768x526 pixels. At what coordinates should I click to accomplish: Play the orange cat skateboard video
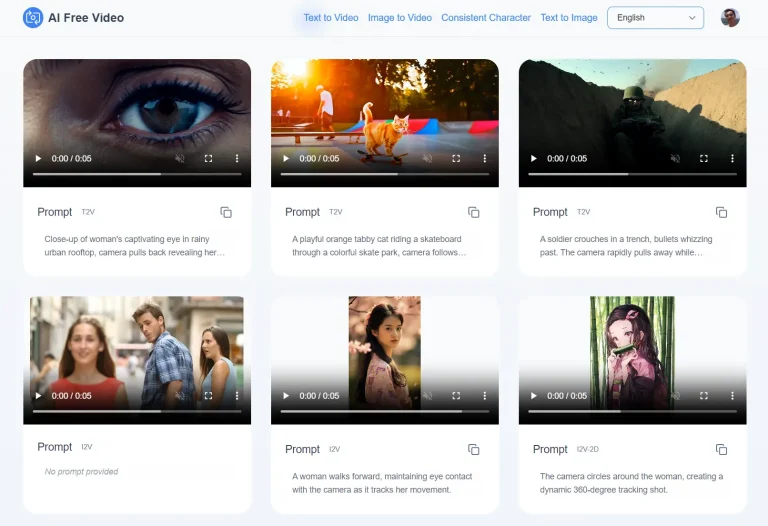(x=286, y=158)
